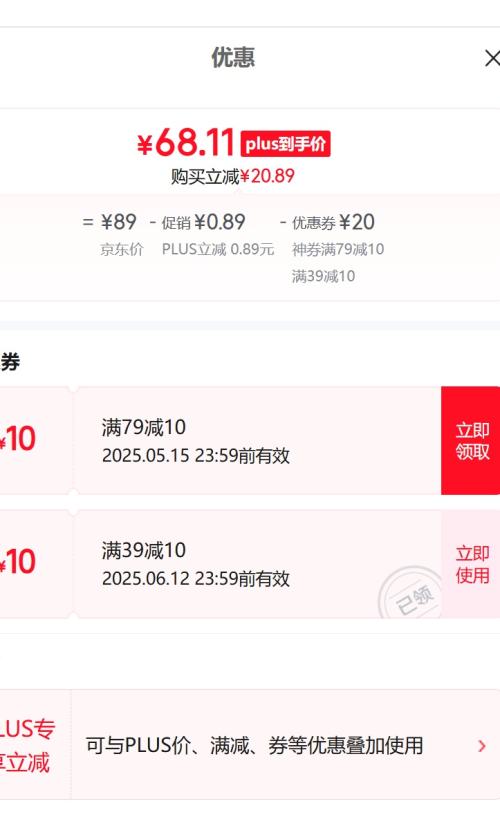The height and width of the screenshot is (837, 500).
Task: Click the 促销 ¥0.89 deduction item
Action: point(203,222)
